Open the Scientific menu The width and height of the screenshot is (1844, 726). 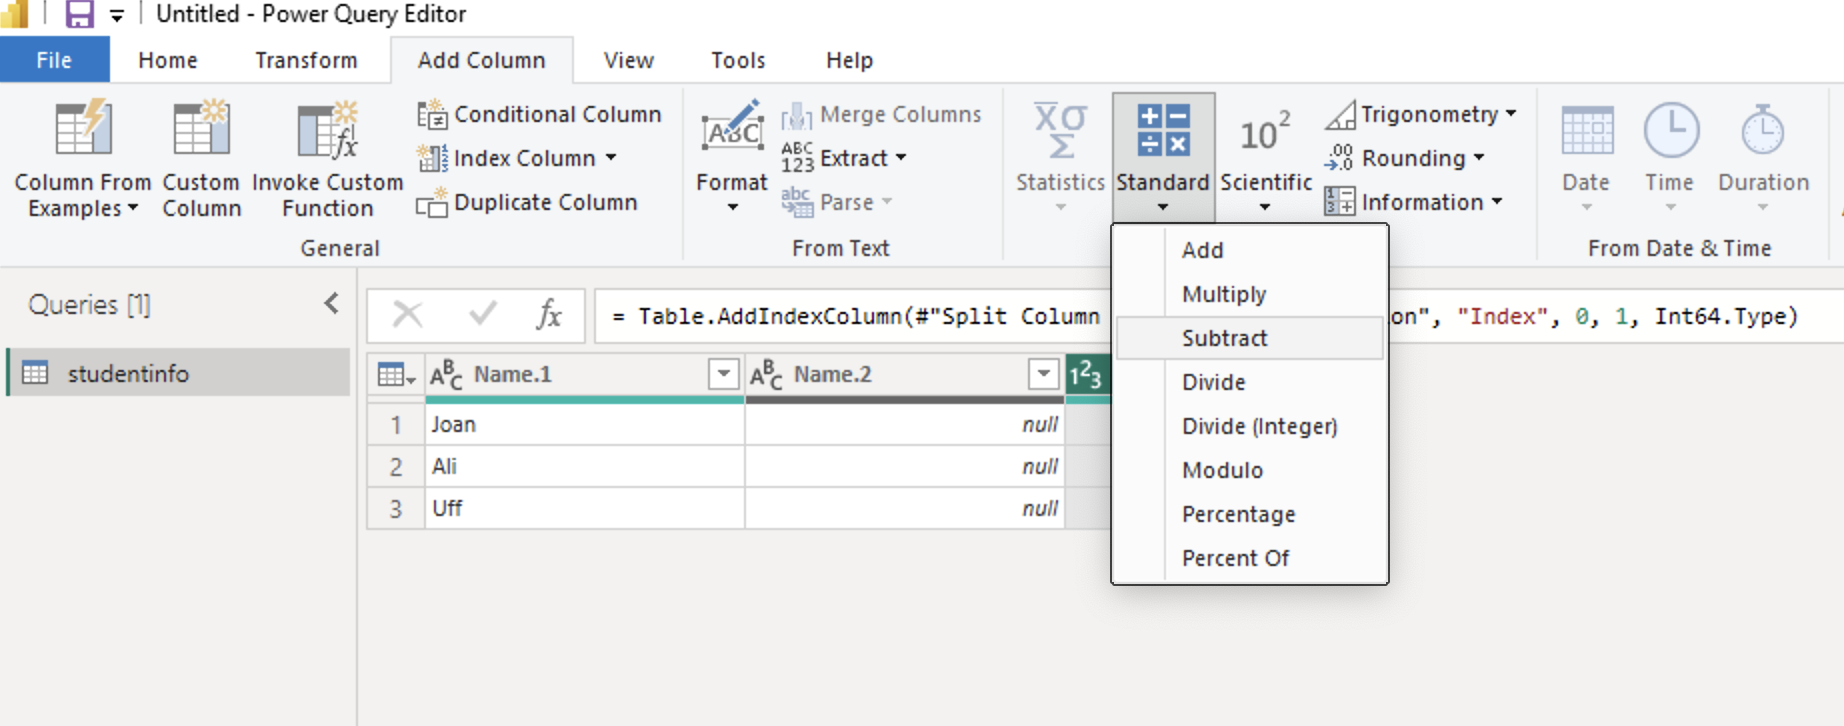(1266, 158)
